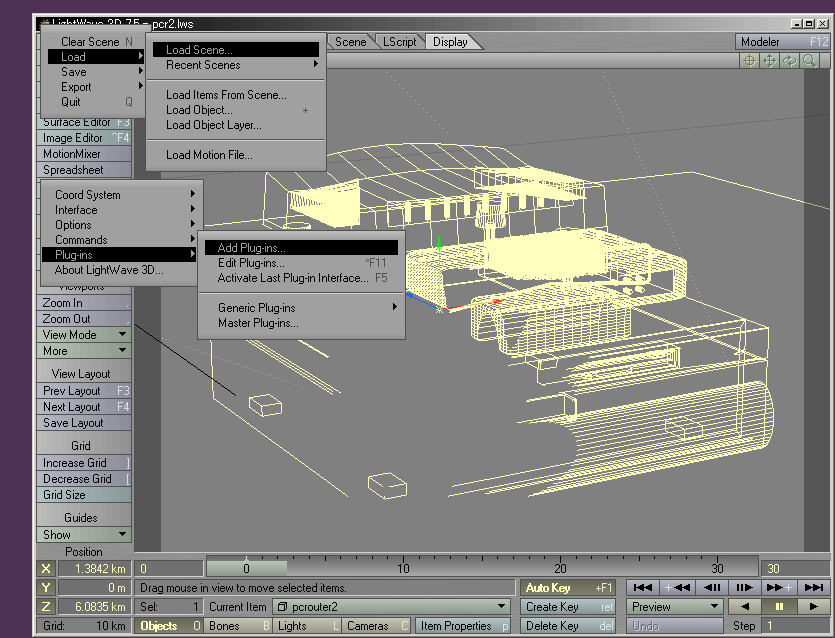Jump to first frame with rewind control

pos(644,587)
